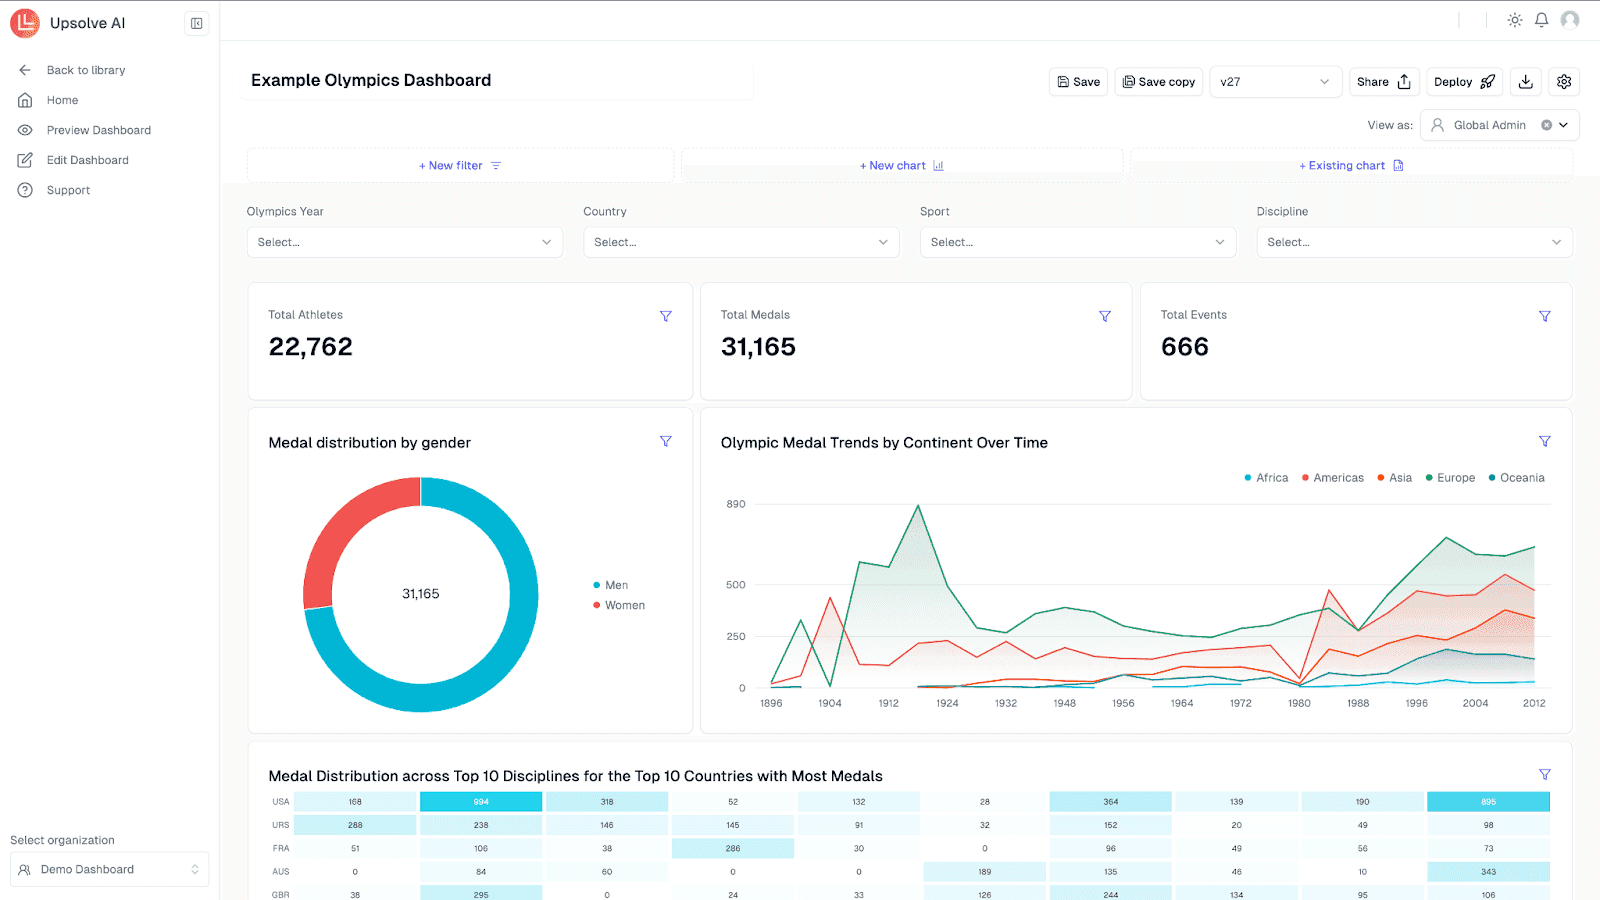Click the filter icon on the gender donut chart

666,441
